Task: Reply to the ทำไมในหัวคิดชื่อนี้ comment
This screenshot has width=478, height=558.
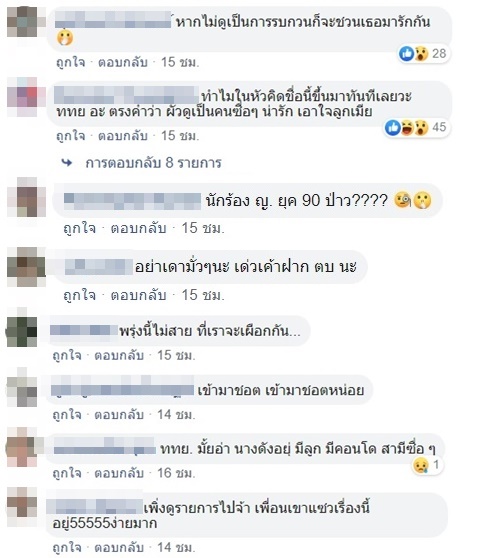Action: click(123, 136)
